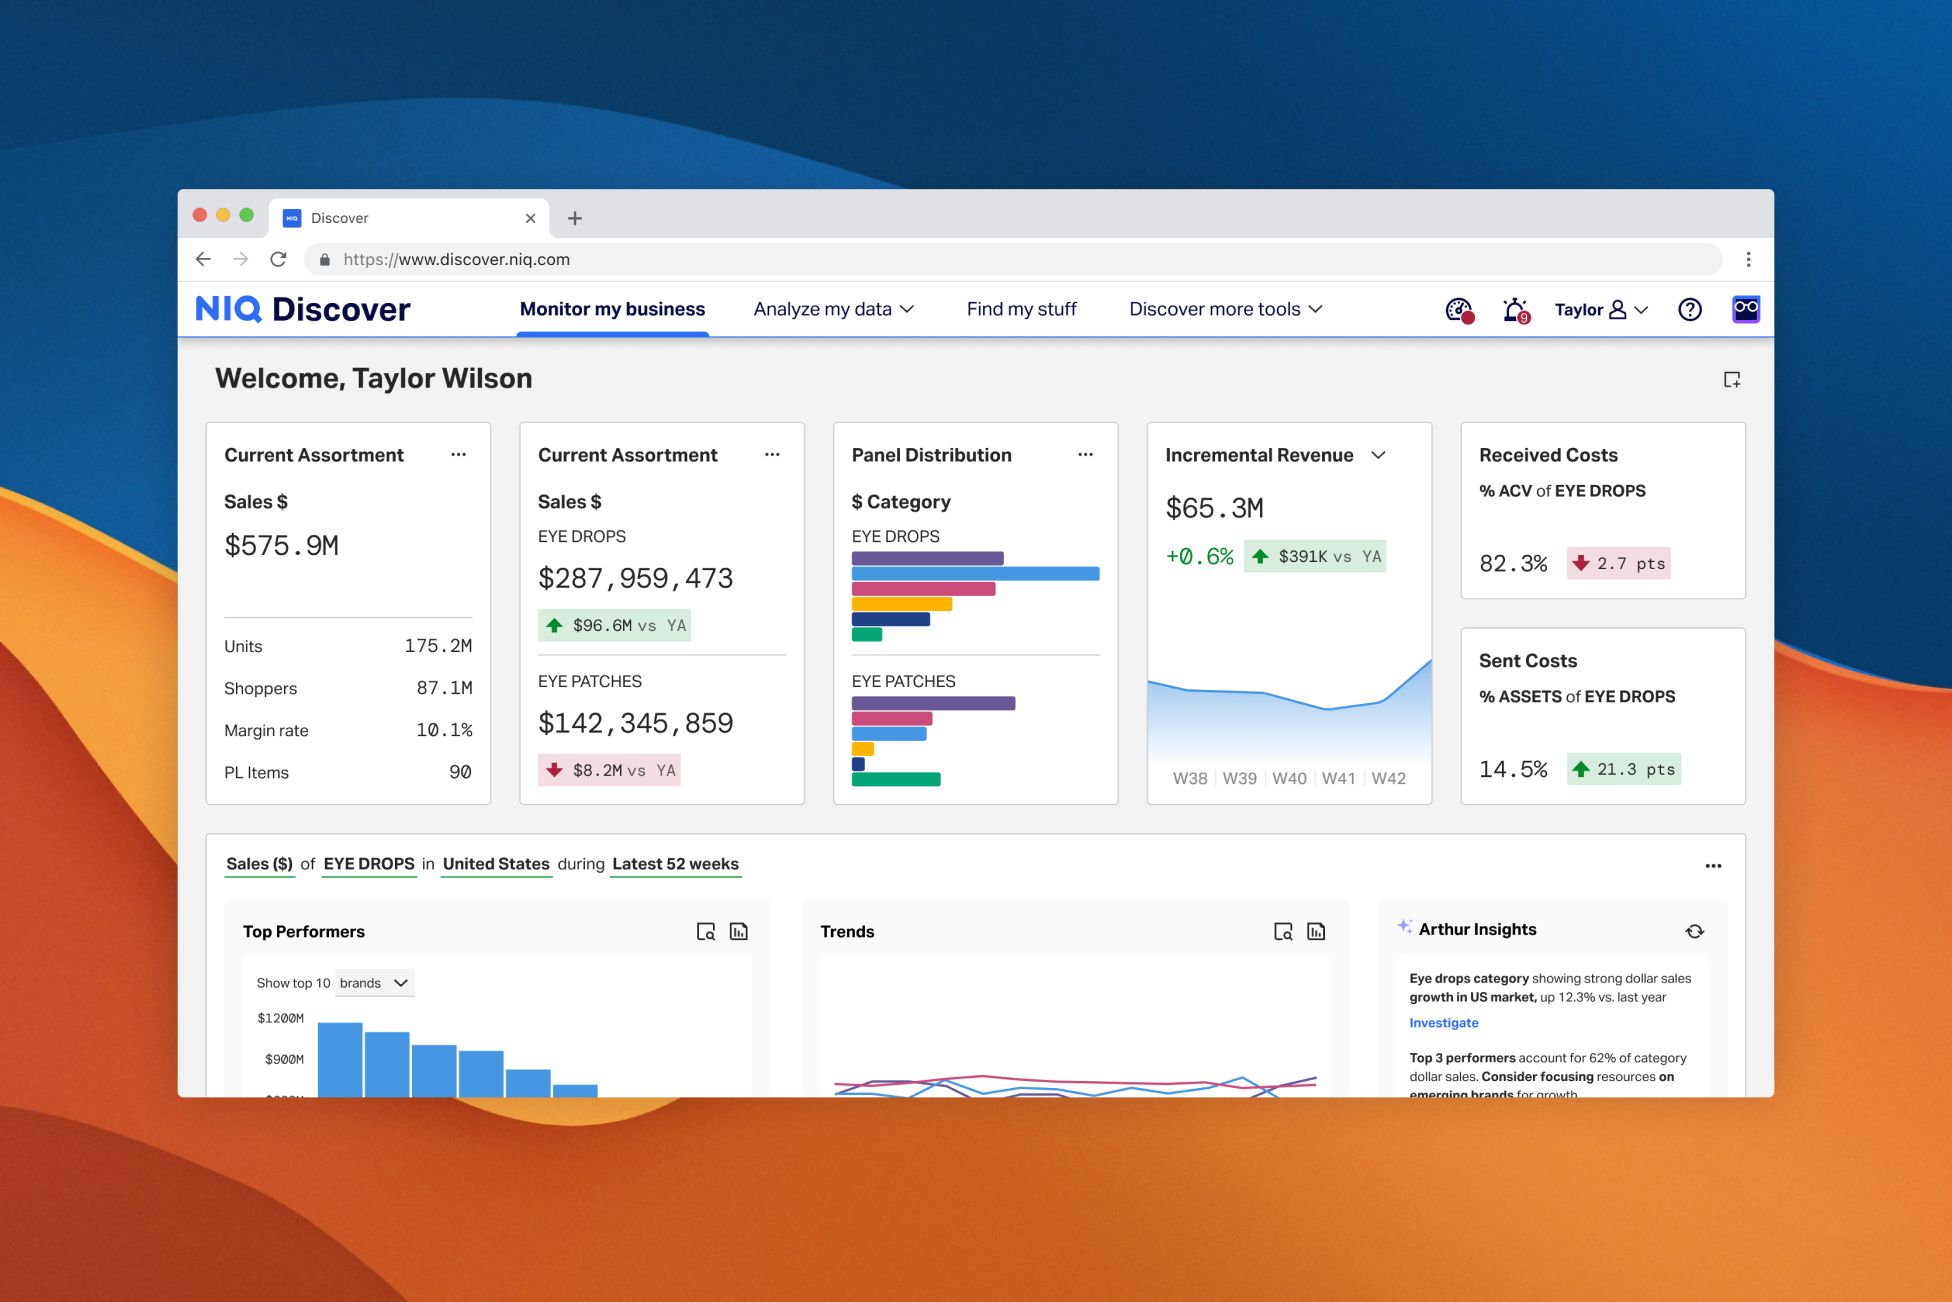The width and height of the screenshot is (1952, 1302).
Task: Click the W42 label on Incremental Revenue chart
Action: pos(1388,778)
